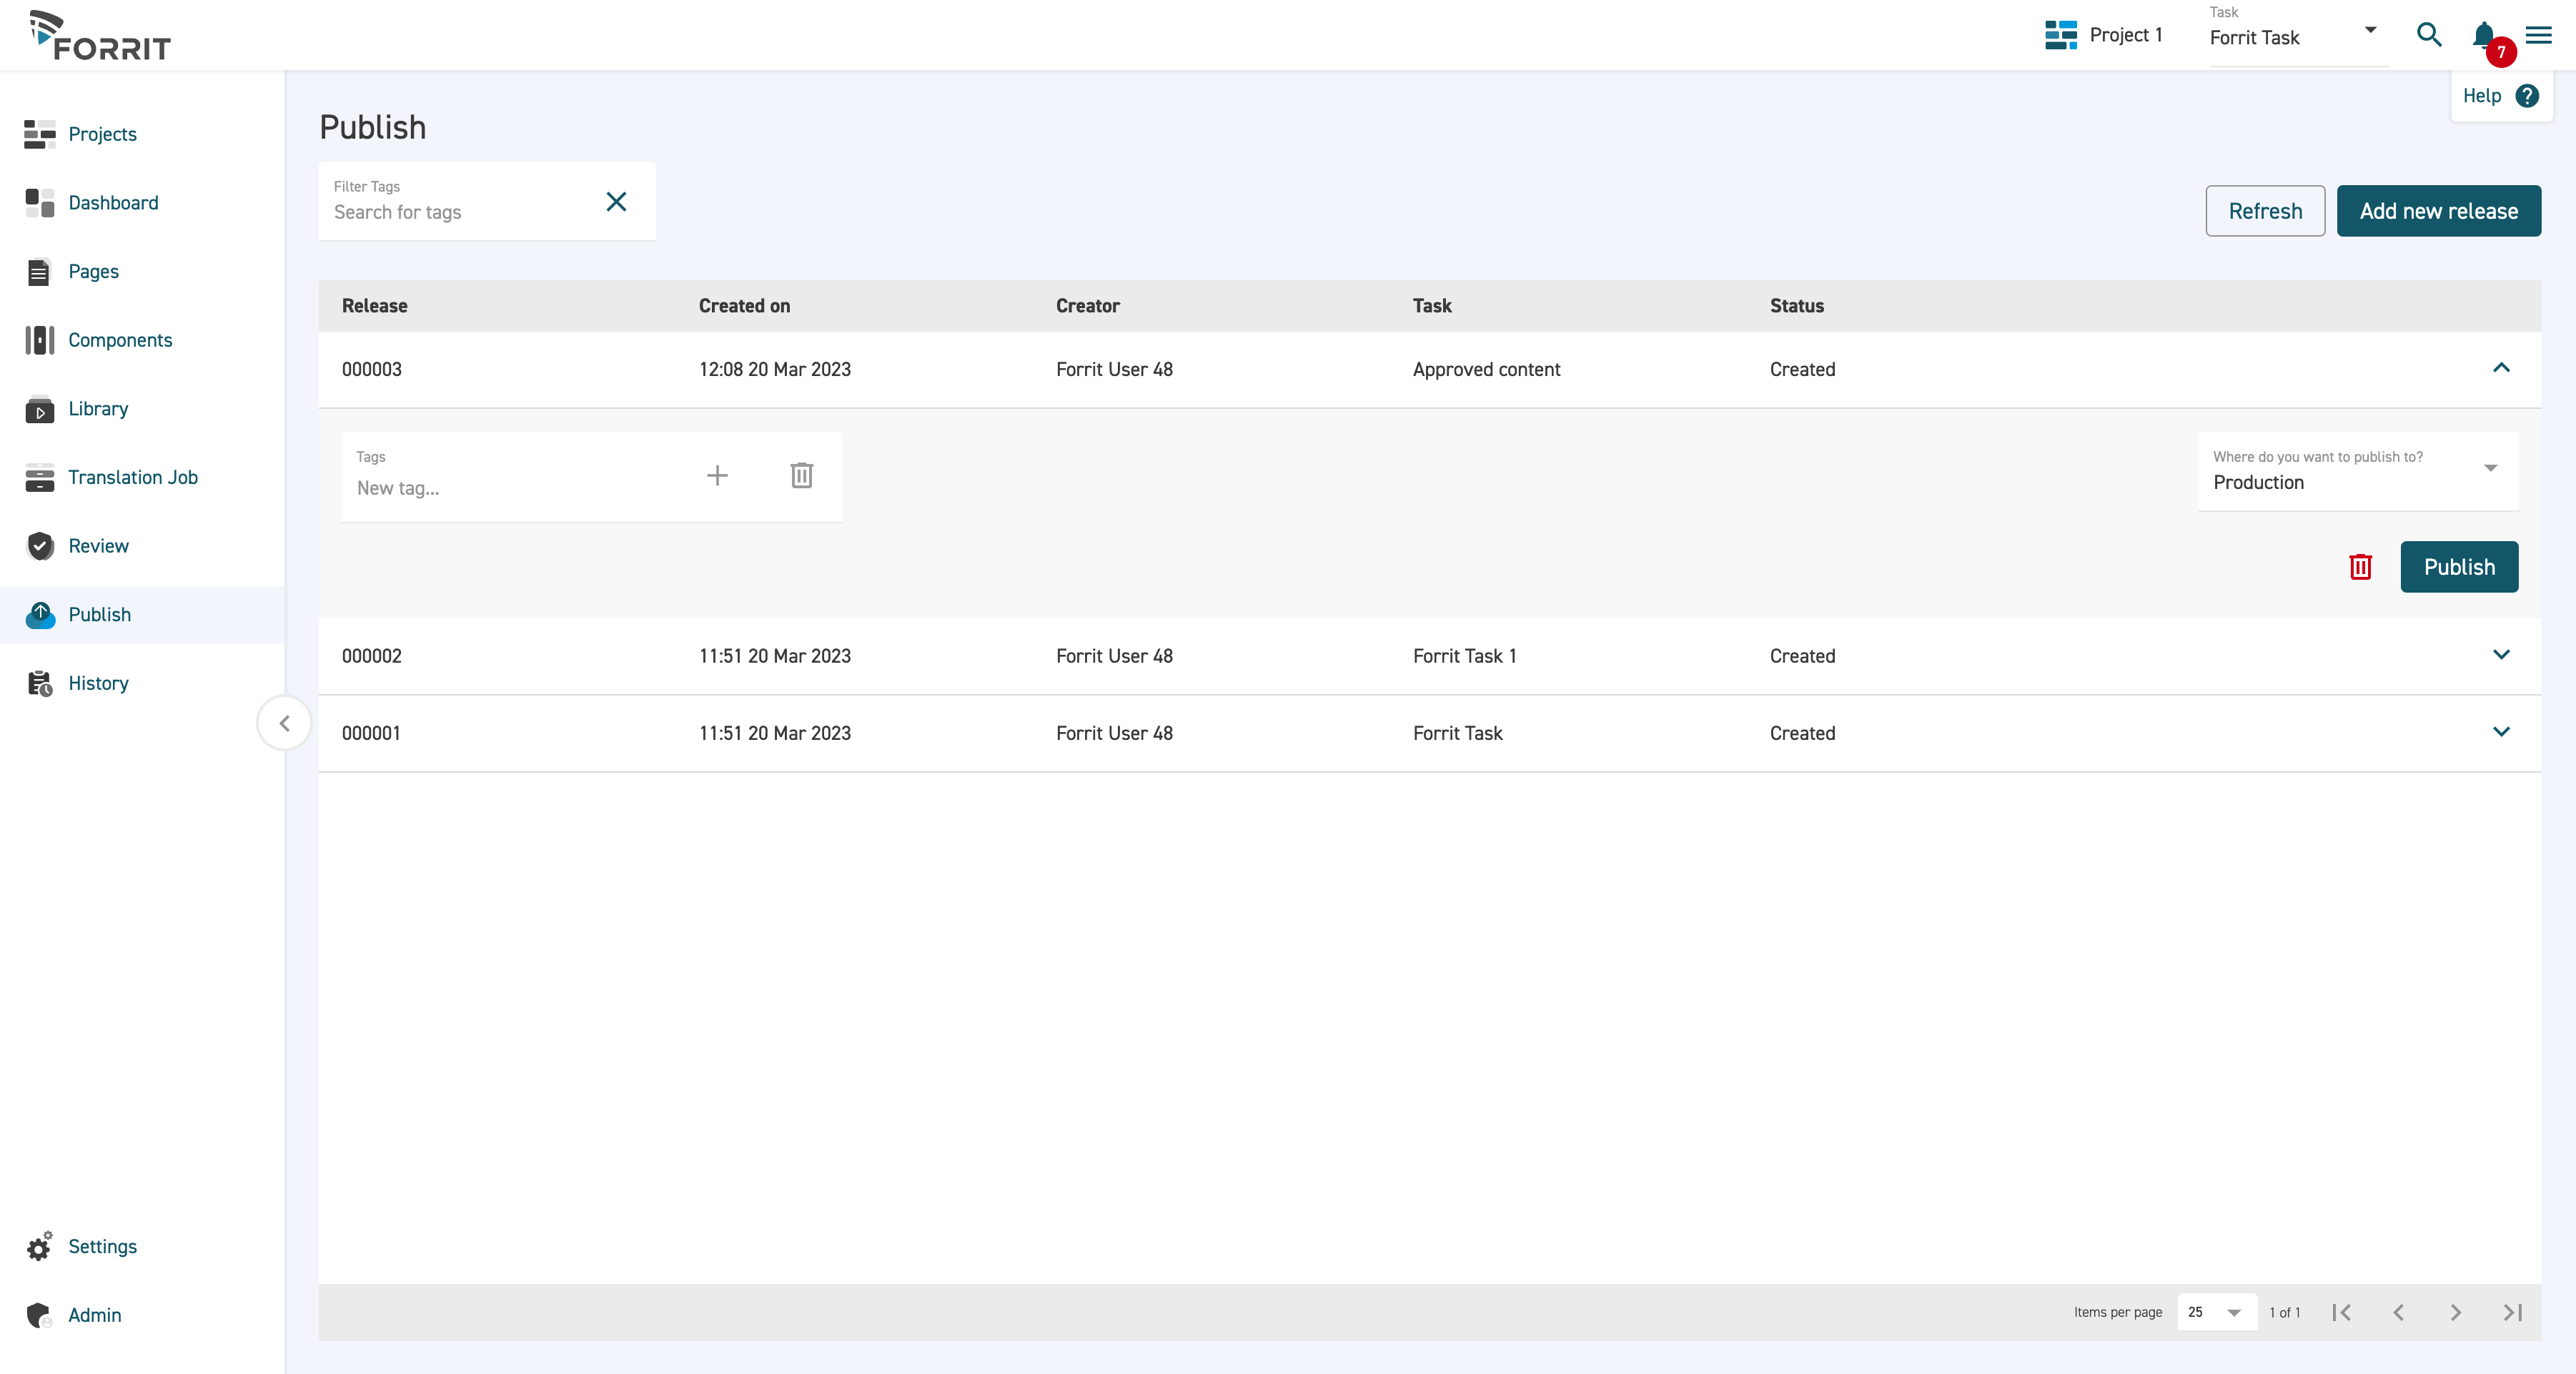
Task: Open Settings from the sidebar
Action: click(102, 1246)
